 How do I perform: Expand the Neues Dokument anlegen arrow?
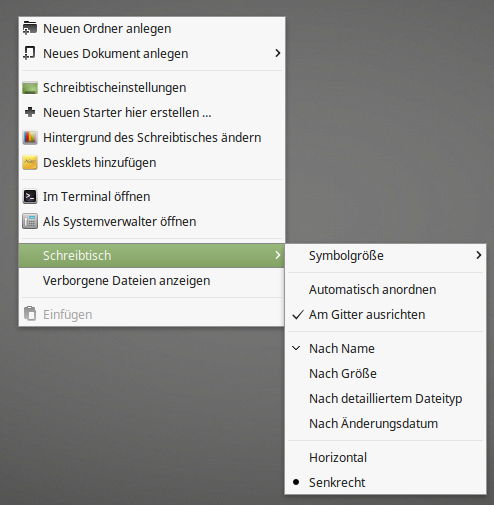tap(277, 53)
